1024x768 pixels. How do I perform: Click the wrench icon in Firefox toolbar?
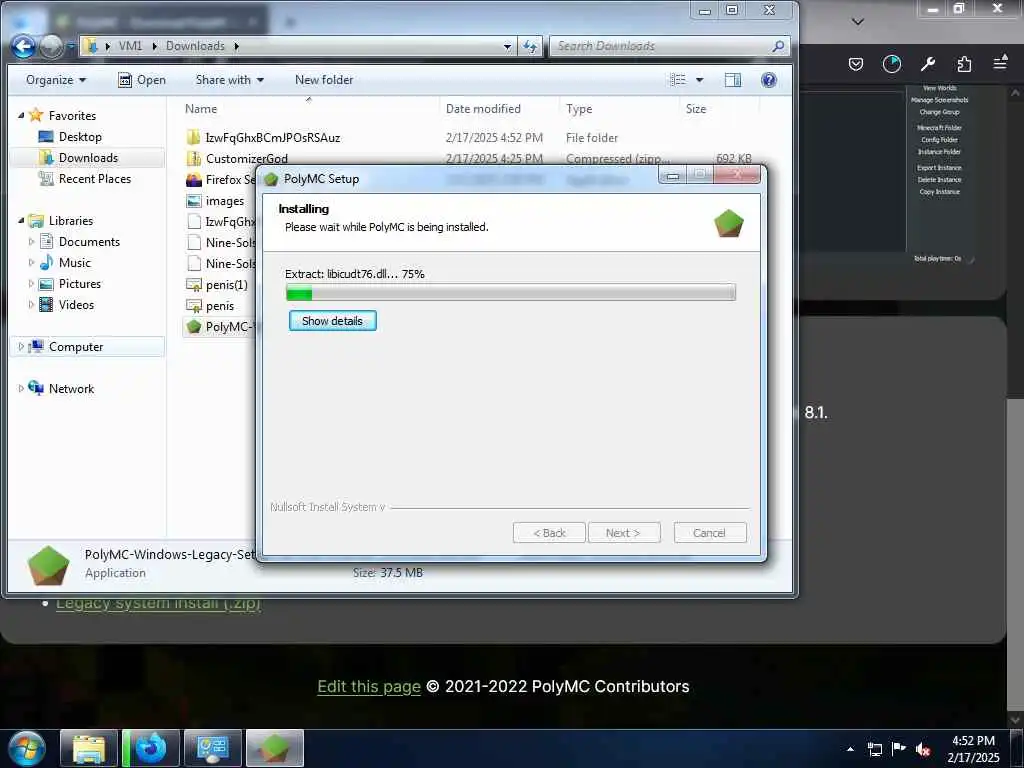927,63
